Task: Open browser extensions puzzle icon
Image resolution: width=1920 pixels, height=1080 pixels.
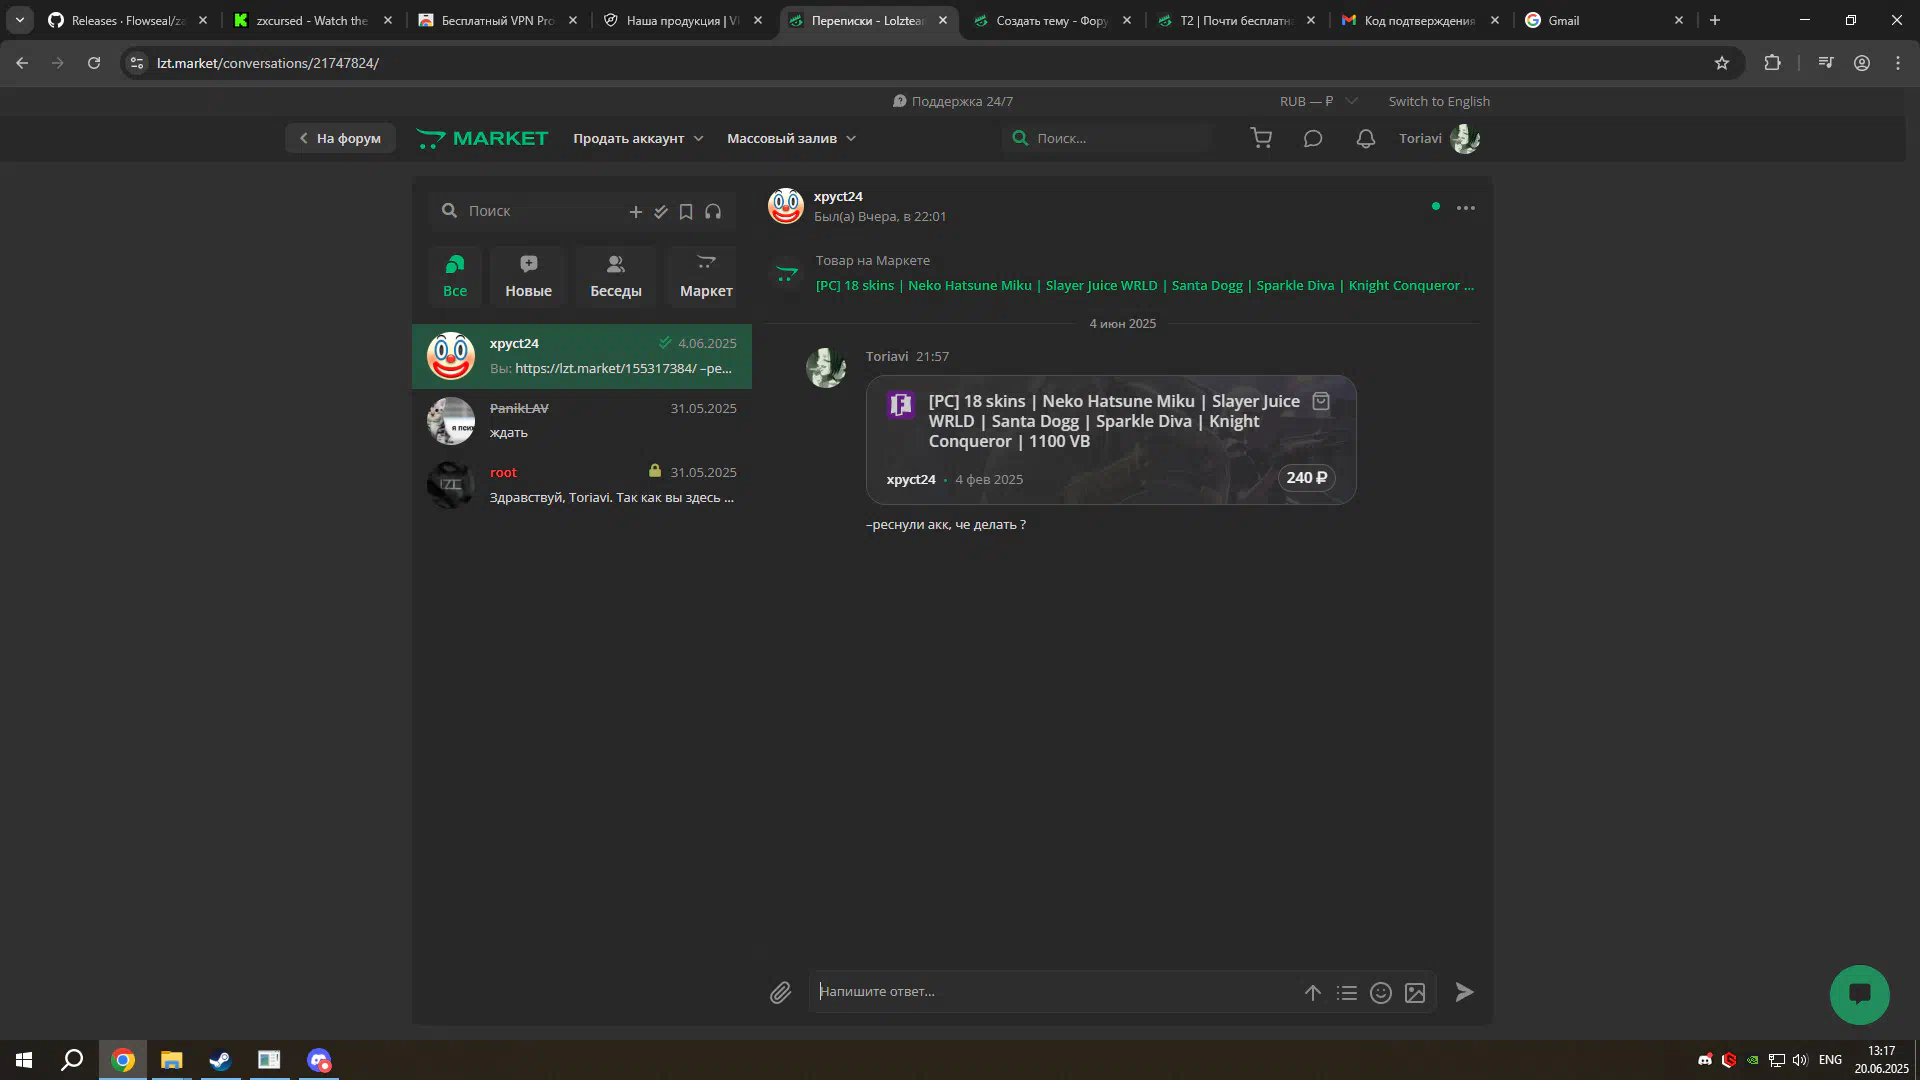Action: 1772,63
